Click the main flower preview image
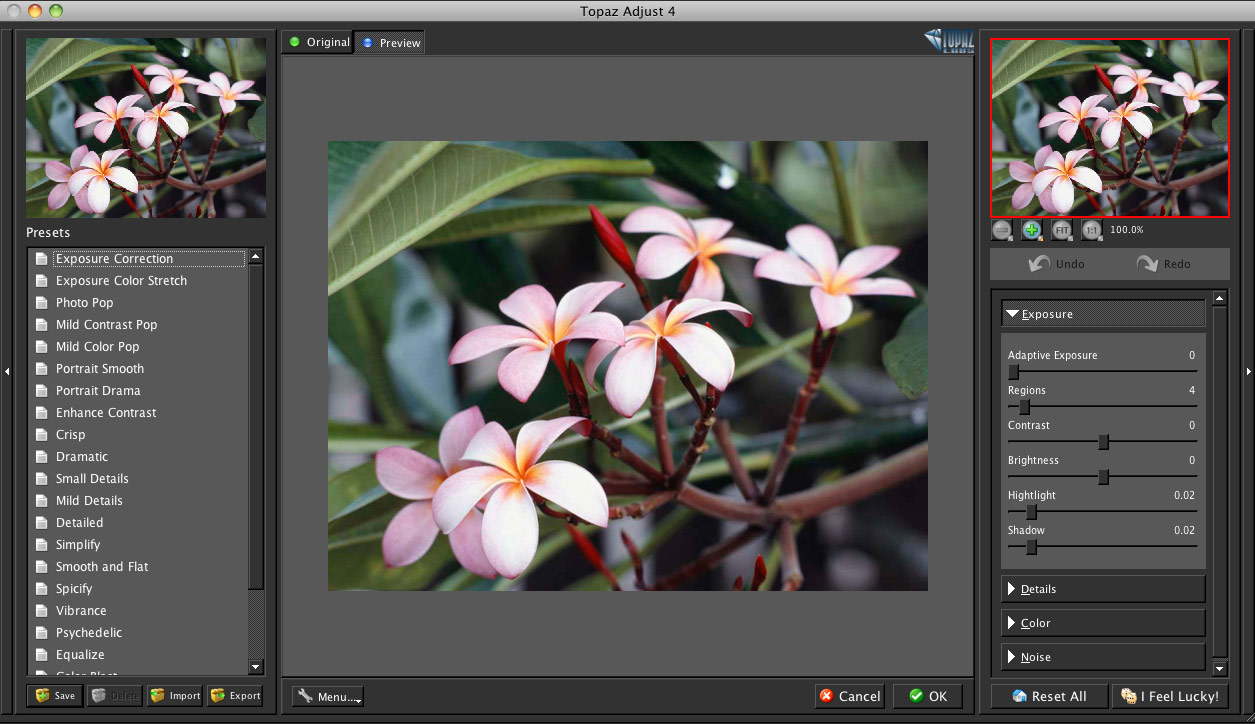The width and height of the screenshot is (1255, 724). click(628, 366)
